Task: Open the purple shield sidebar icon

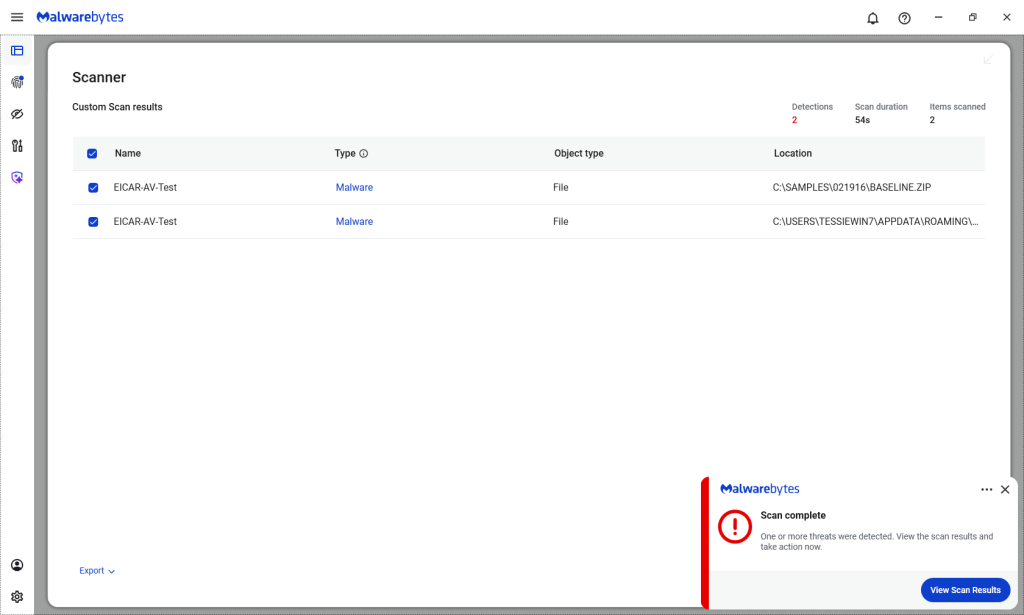Action: [x=17, y=177]
